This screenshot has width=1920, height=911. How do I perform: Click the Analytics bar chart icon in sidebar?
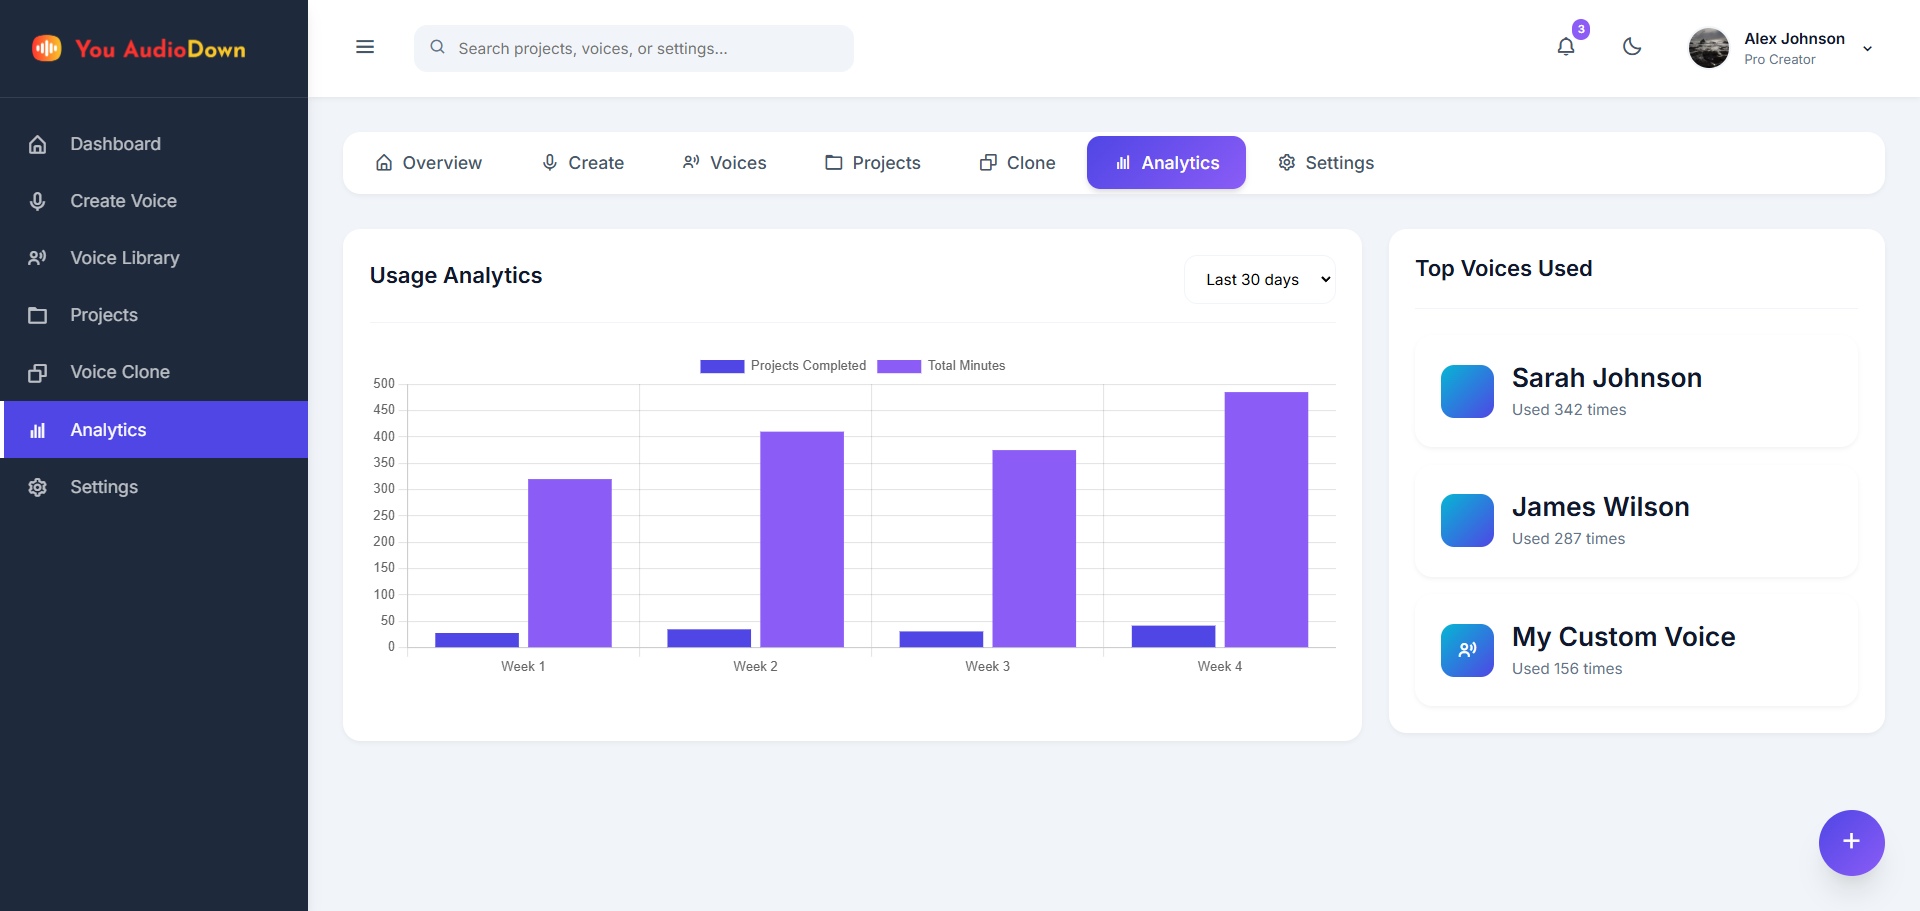[38, 430]
